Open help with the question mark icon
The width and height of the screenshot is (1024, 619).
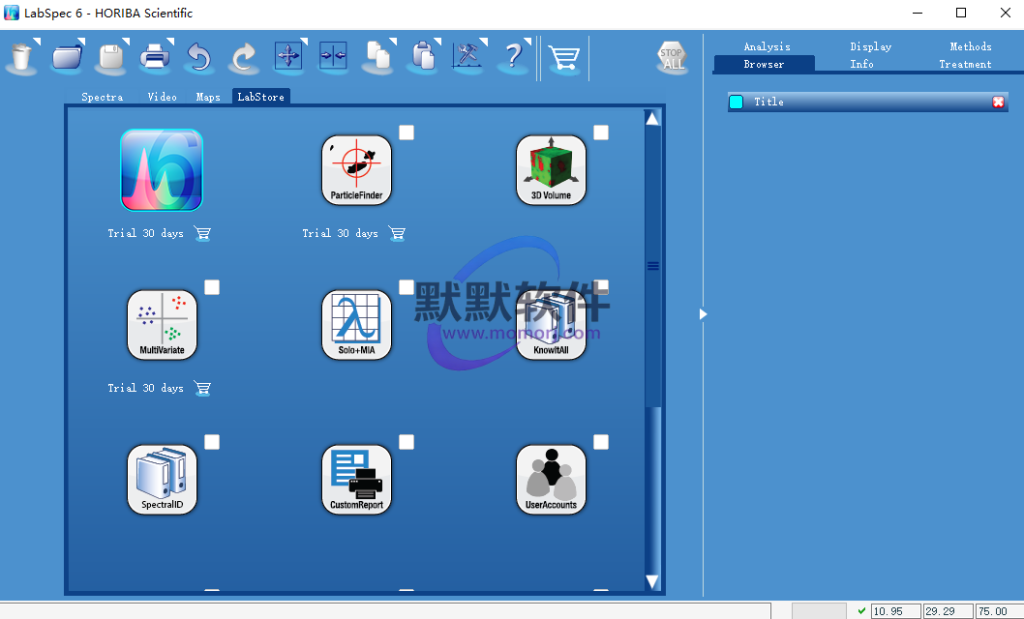pyautogui.click(x=514, y=57)
